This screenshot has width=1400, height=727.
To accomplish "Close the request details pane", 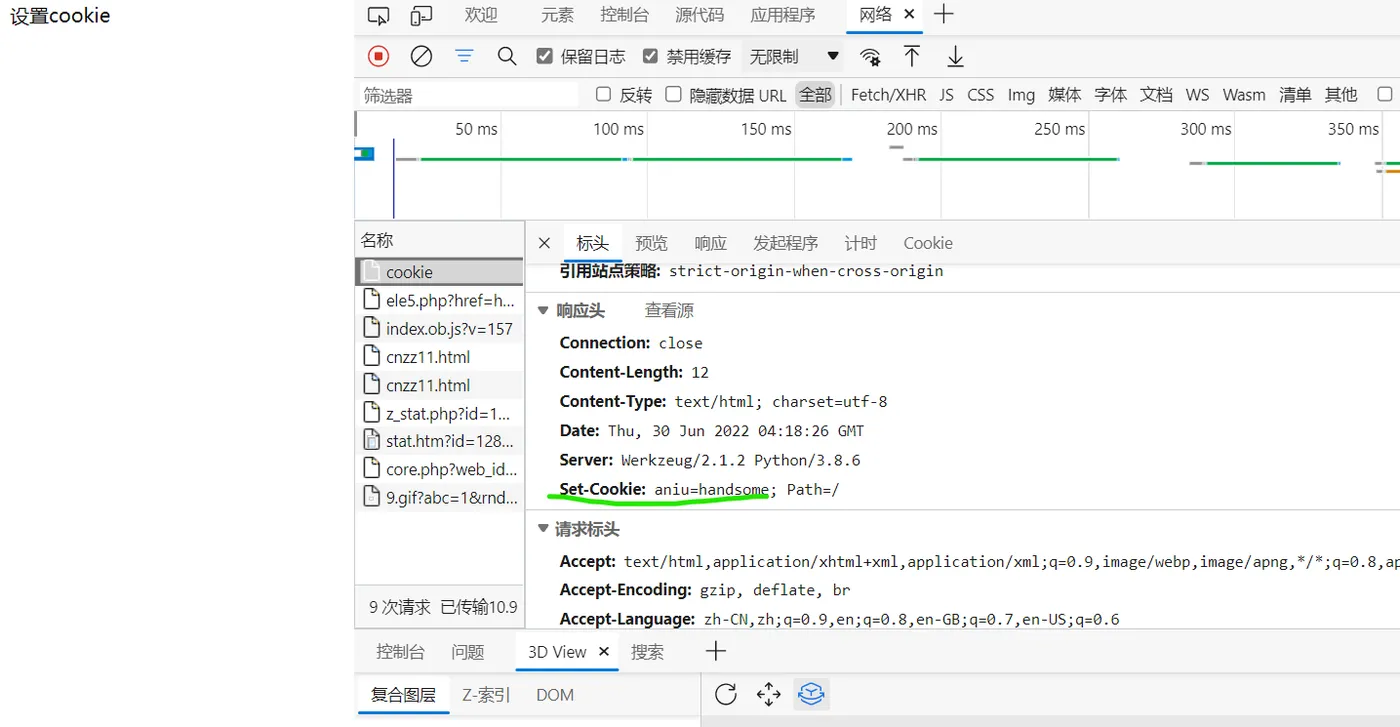I will [x=544, y=243].
